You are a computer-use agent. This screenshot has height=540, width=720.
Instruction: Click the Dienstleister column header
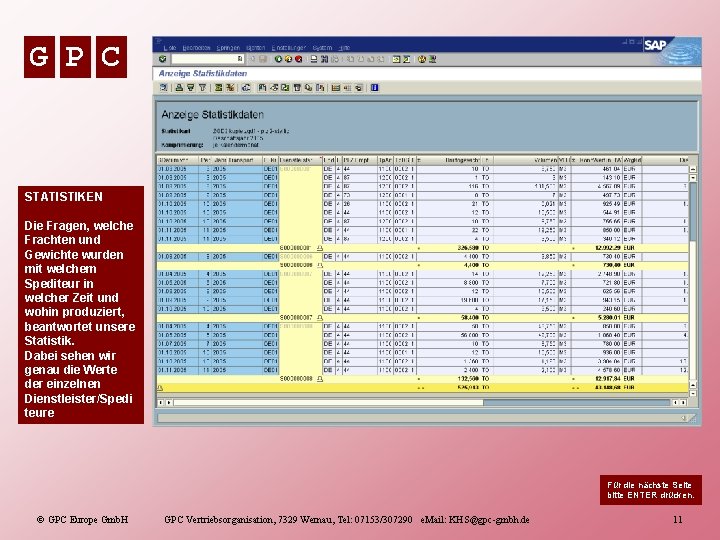click(x=300, y=160)
